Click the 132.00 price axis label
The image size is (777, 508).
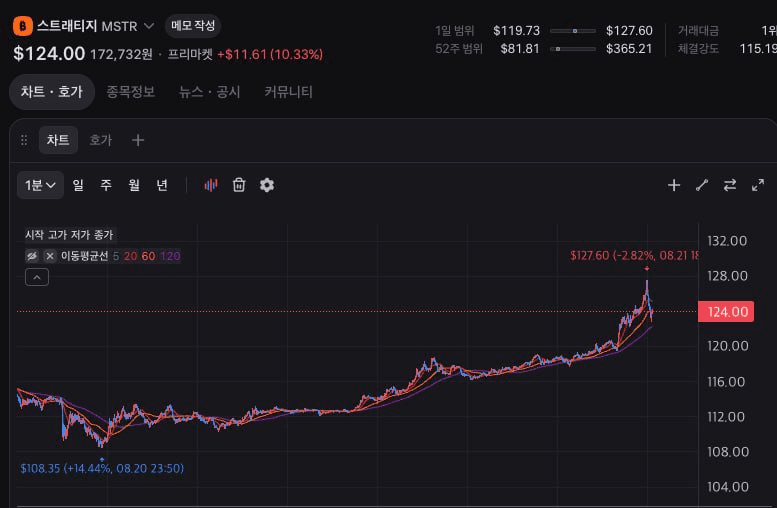[x=727, y=241]
